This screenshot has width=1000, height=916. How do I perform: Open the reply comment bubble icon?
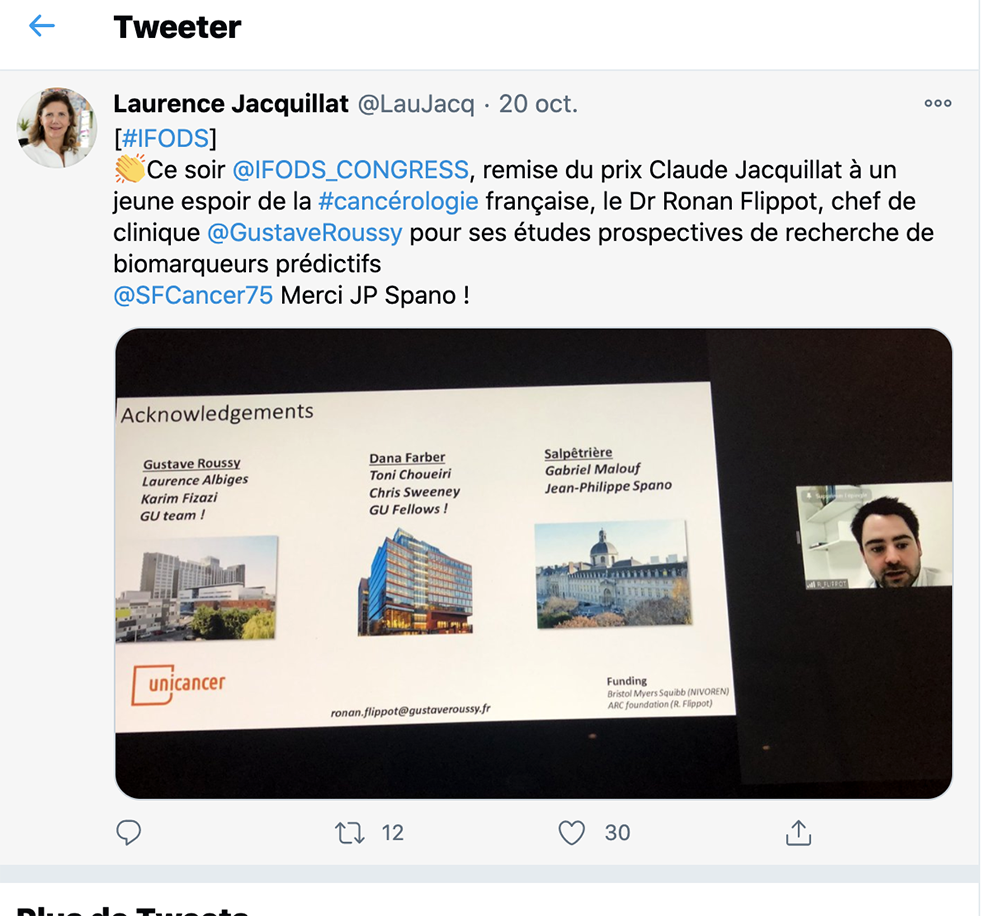[x=128, y=832]
